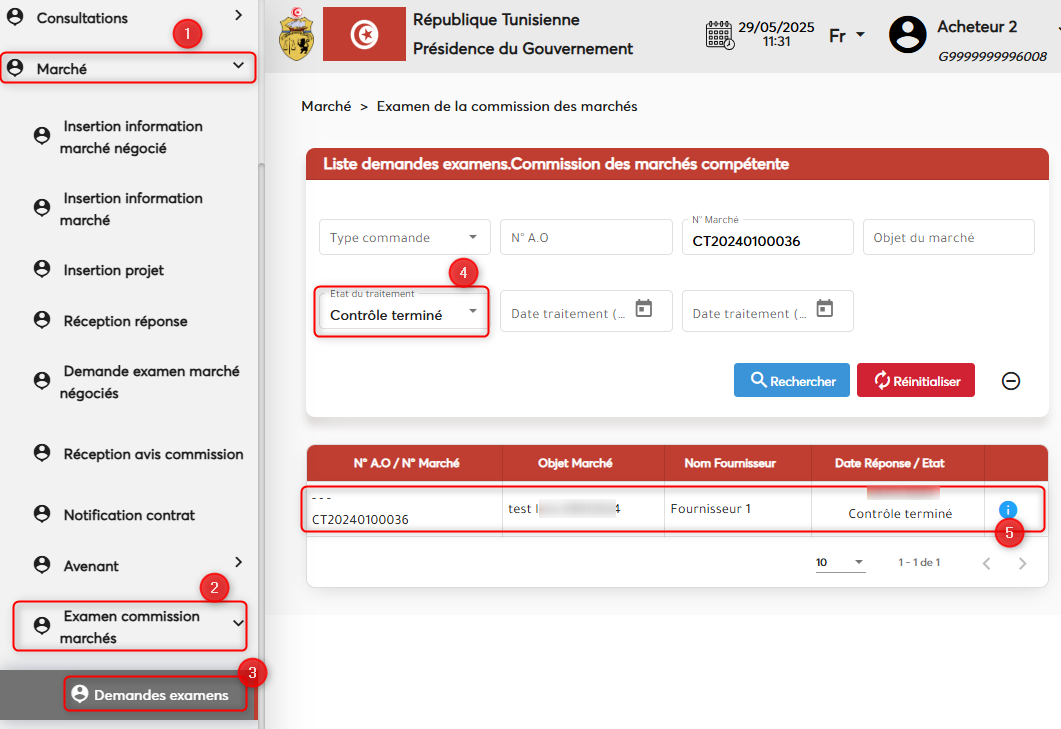Expand the Avenant submenu
The image size is (1061, 729).
click(238, 563)
